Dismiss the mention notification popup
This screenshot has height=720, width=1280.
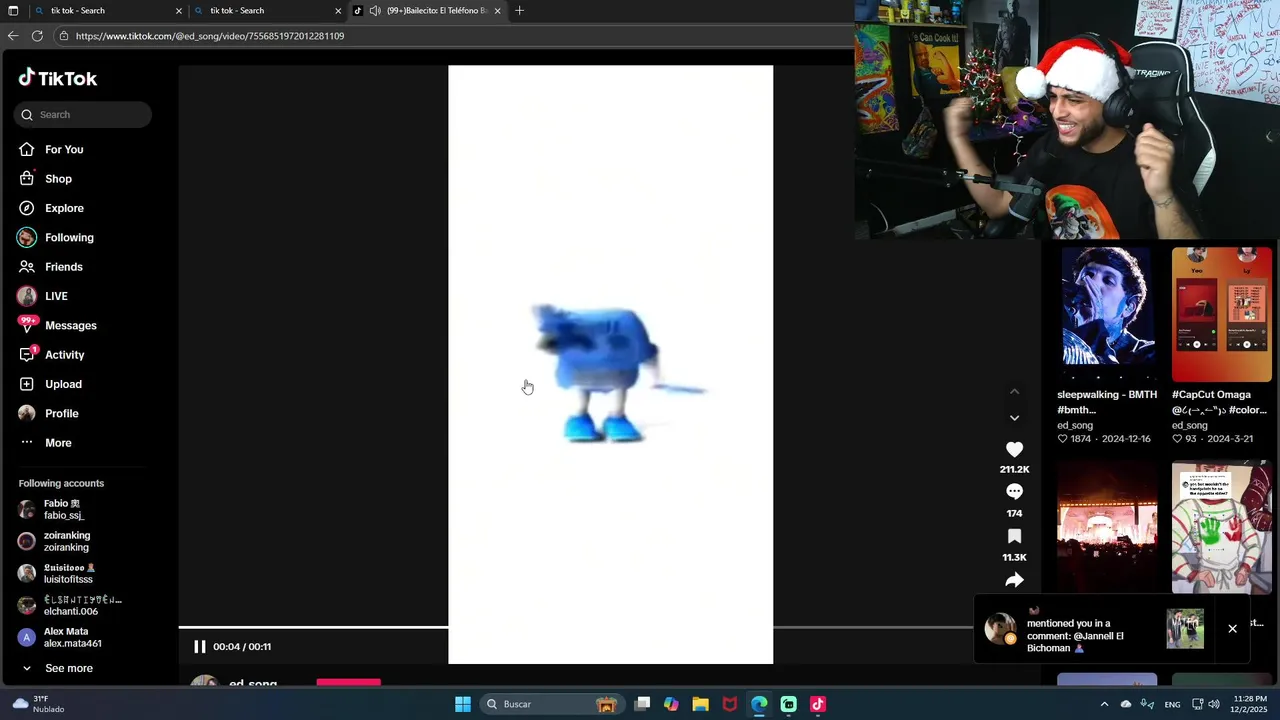[x=1232, y=629]
